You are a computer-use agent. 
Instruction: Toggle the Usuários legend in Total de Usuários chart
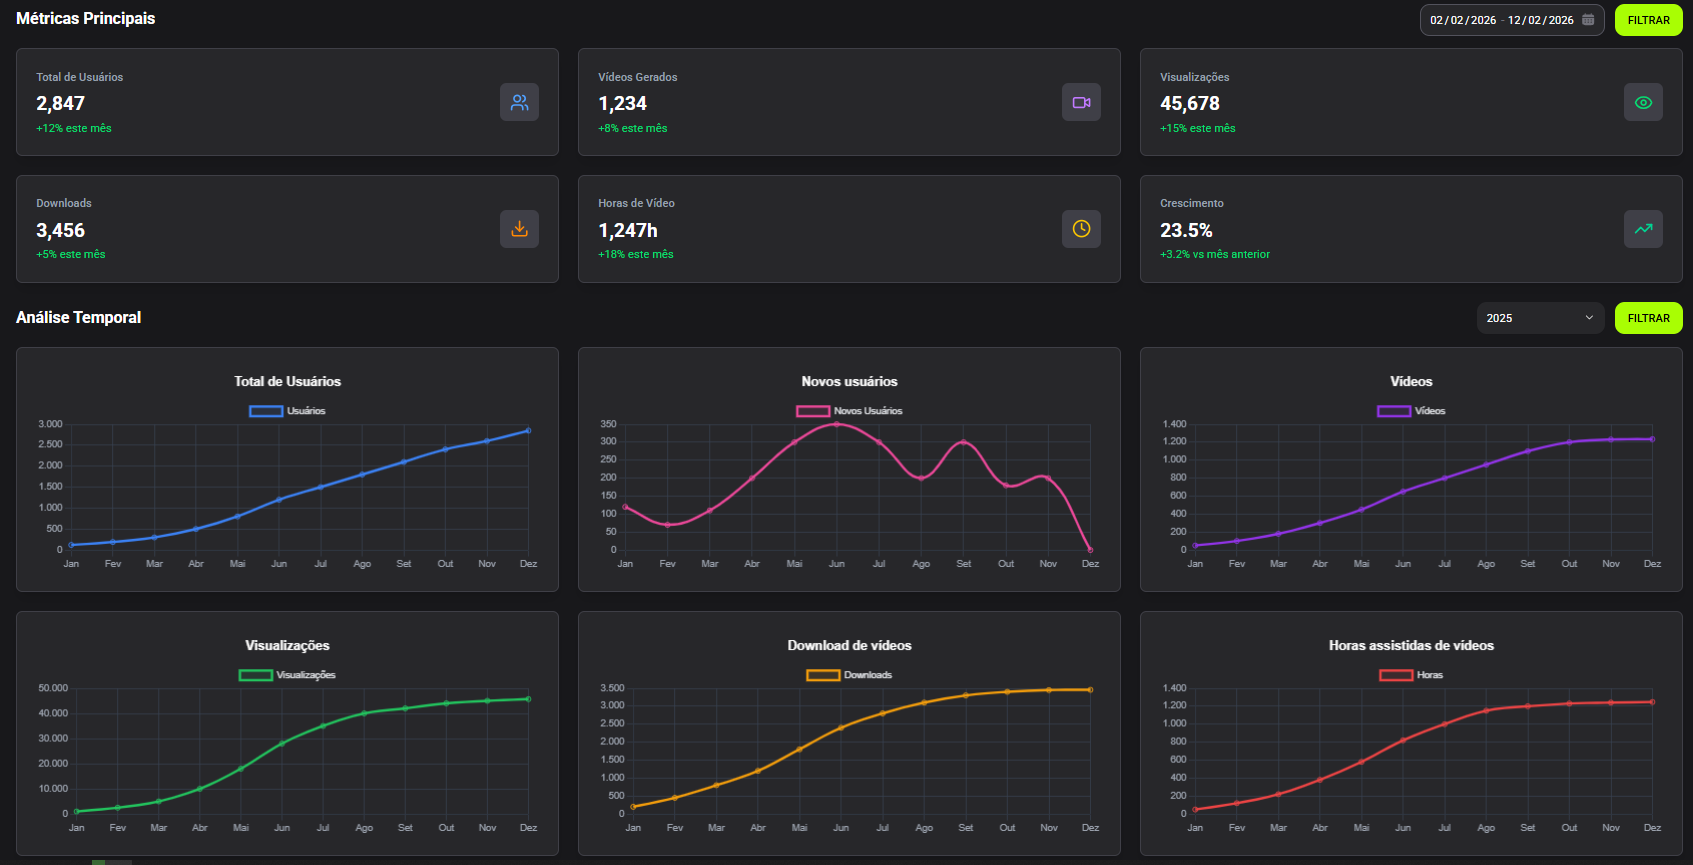tap(287, 411)
